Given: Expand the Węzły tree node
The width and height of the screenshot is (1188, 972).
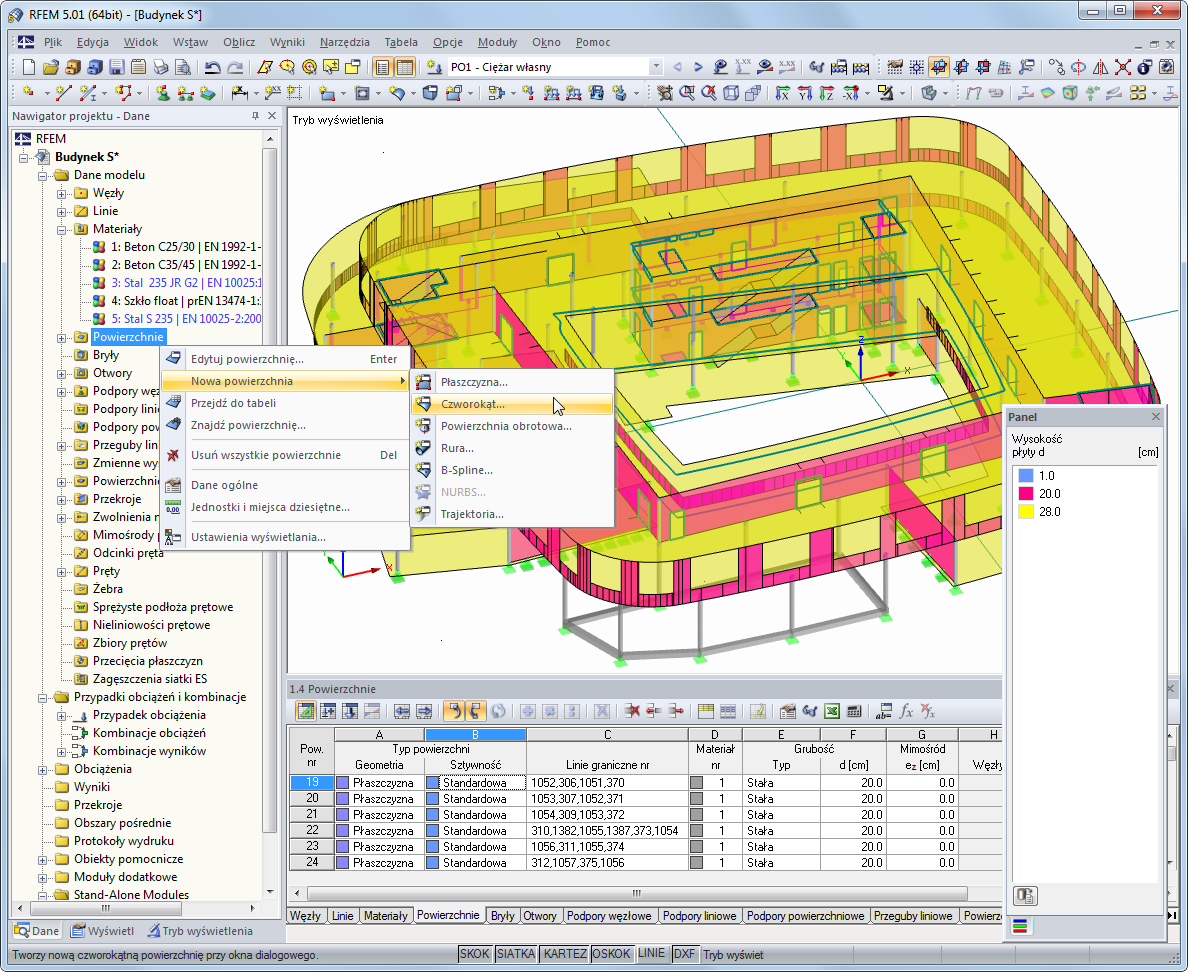Looking at the screenshot, I should point(62,193).
